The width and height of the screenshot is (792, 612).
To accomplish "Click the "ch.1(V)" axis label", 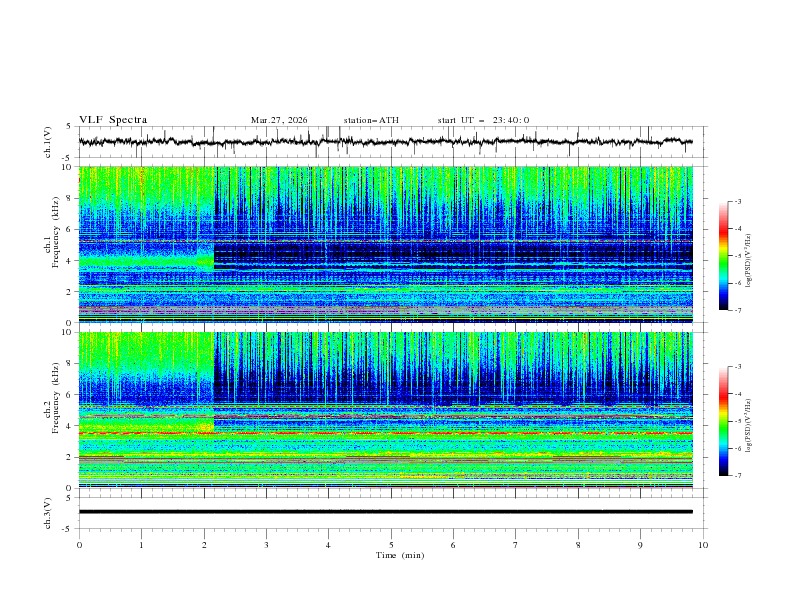I will [48, 142].
